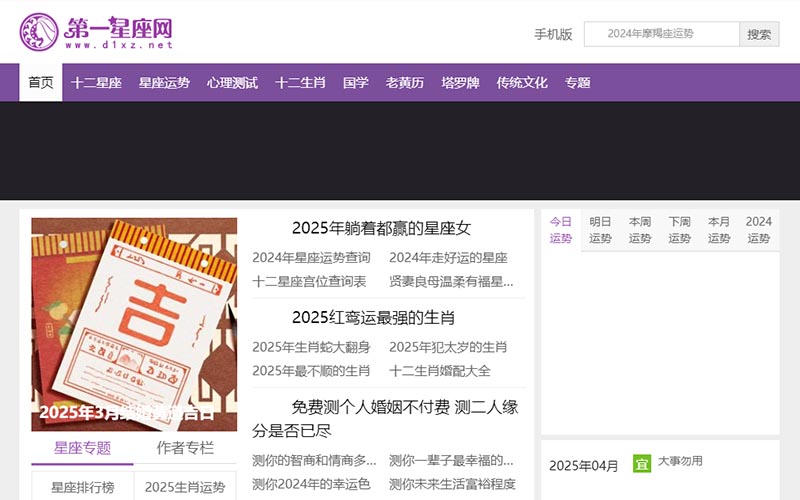Click the search input field
This screenshot has height=500, width=800.
click(661, 34)
